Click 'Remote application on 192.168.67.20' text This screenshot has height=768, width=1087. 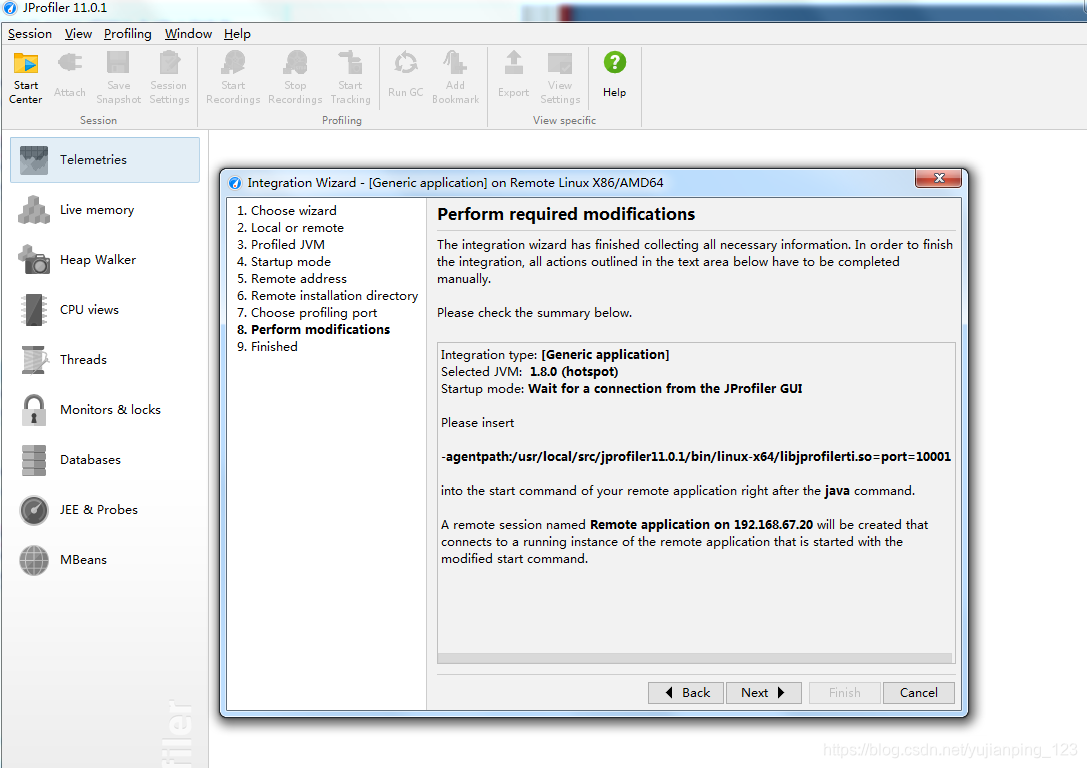(x=701, y=525)
